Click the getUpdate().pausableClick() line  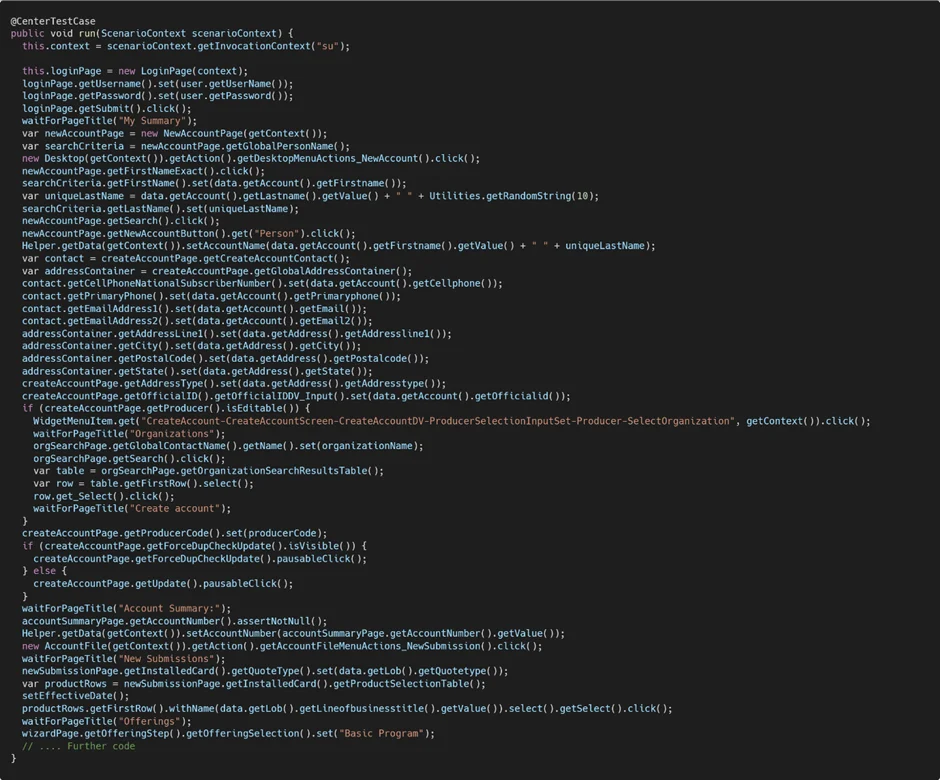[x=163, y=583]
